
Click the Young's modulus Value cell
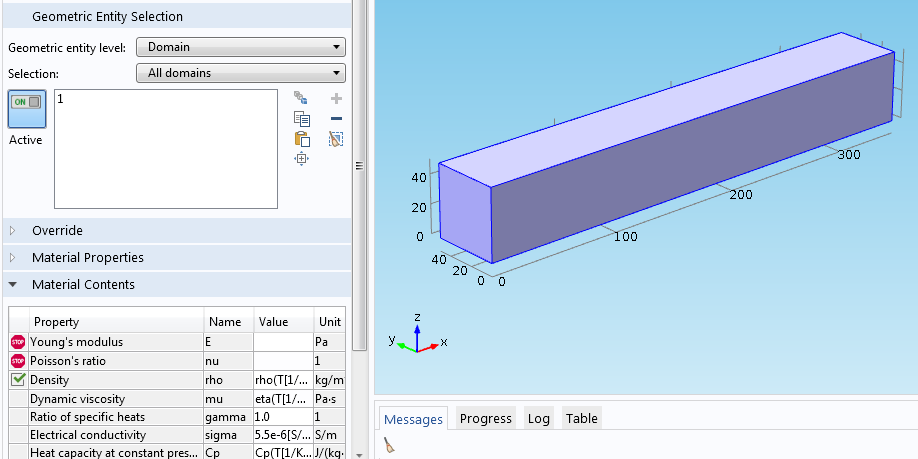tap(282, 342)
